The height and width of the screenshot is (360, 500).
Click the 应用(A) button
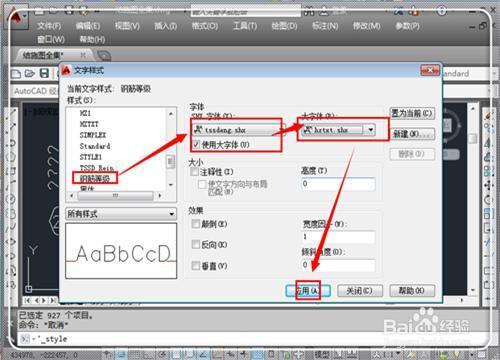coord(308,291)
